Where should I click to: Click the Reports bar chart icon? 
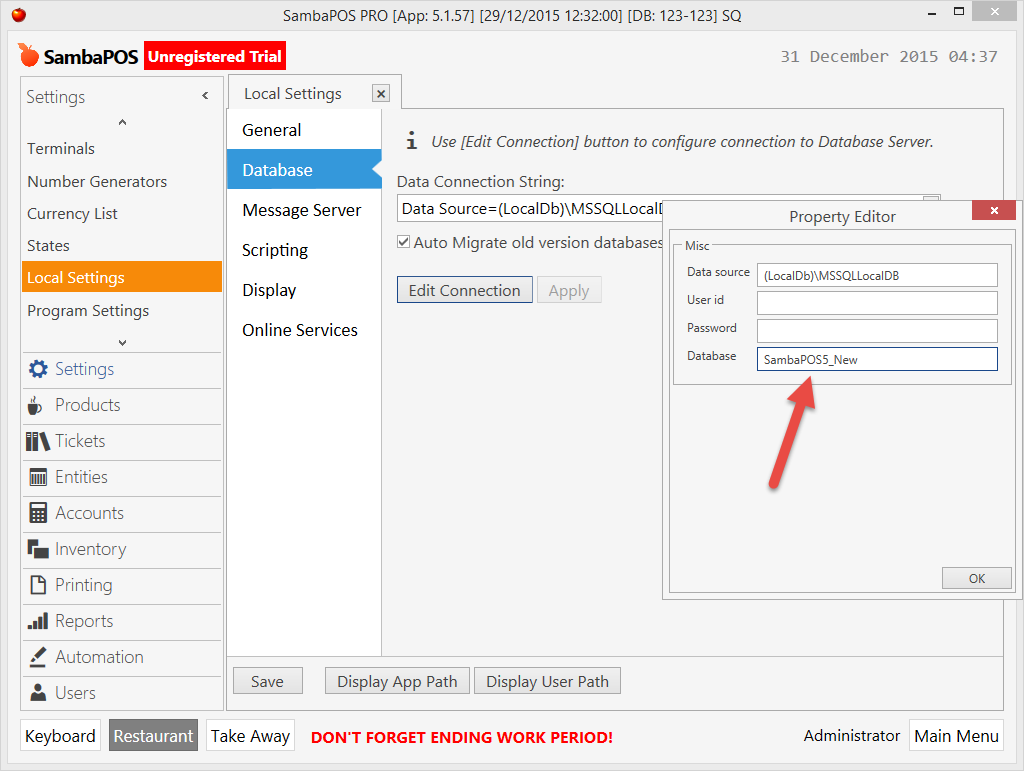pos(39,622)
